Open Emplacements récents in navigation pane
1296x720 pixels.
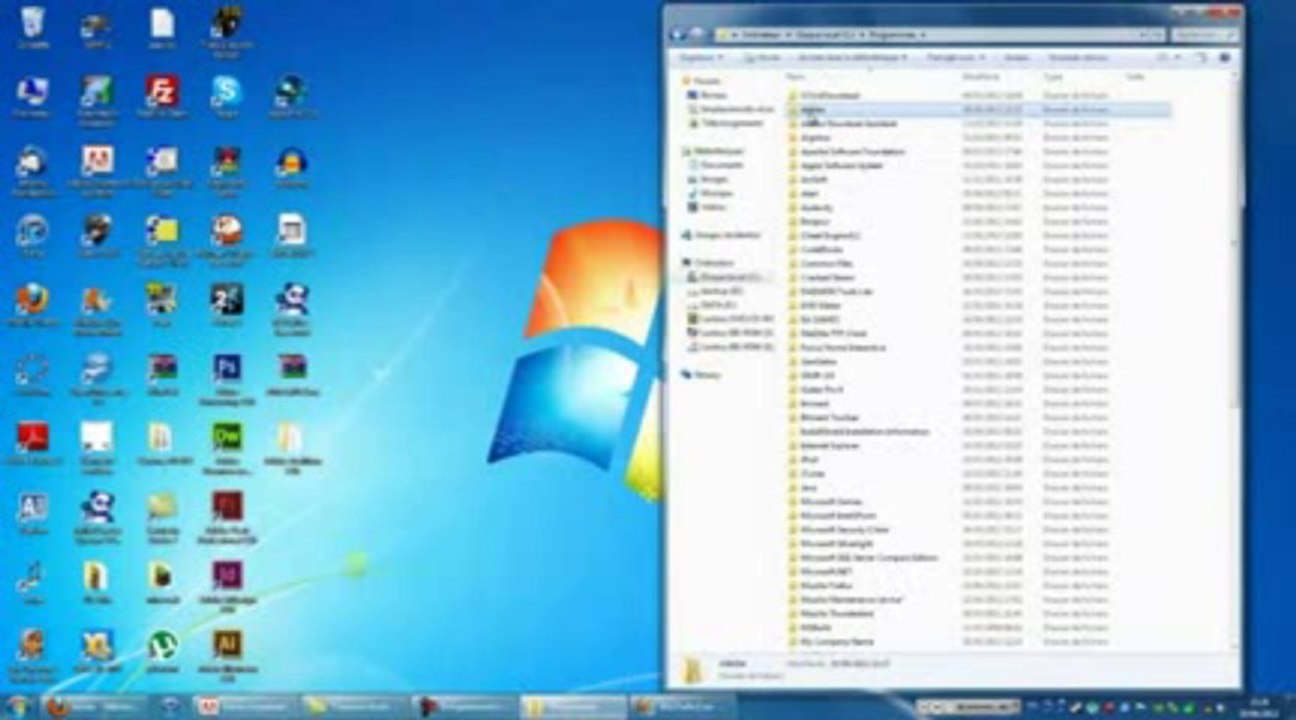coord(729,108)
